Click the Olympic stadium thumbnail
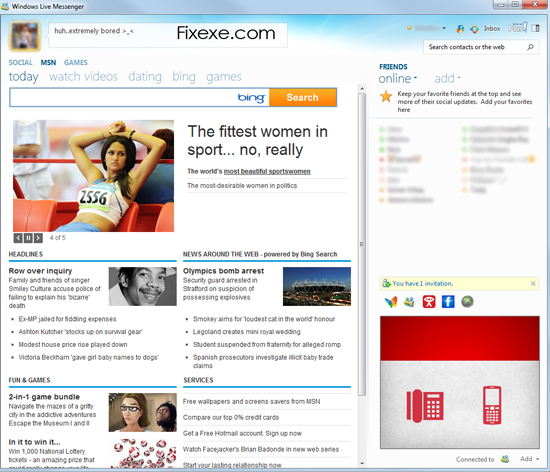 click(317, 286)
